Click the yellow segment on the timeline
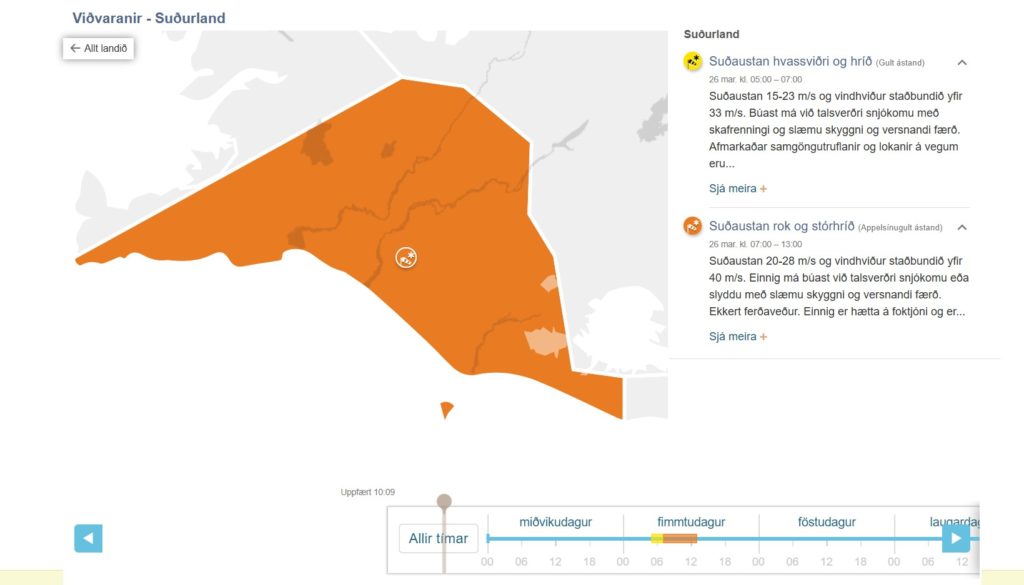The image size is (1024, 585). coord(657,539)
